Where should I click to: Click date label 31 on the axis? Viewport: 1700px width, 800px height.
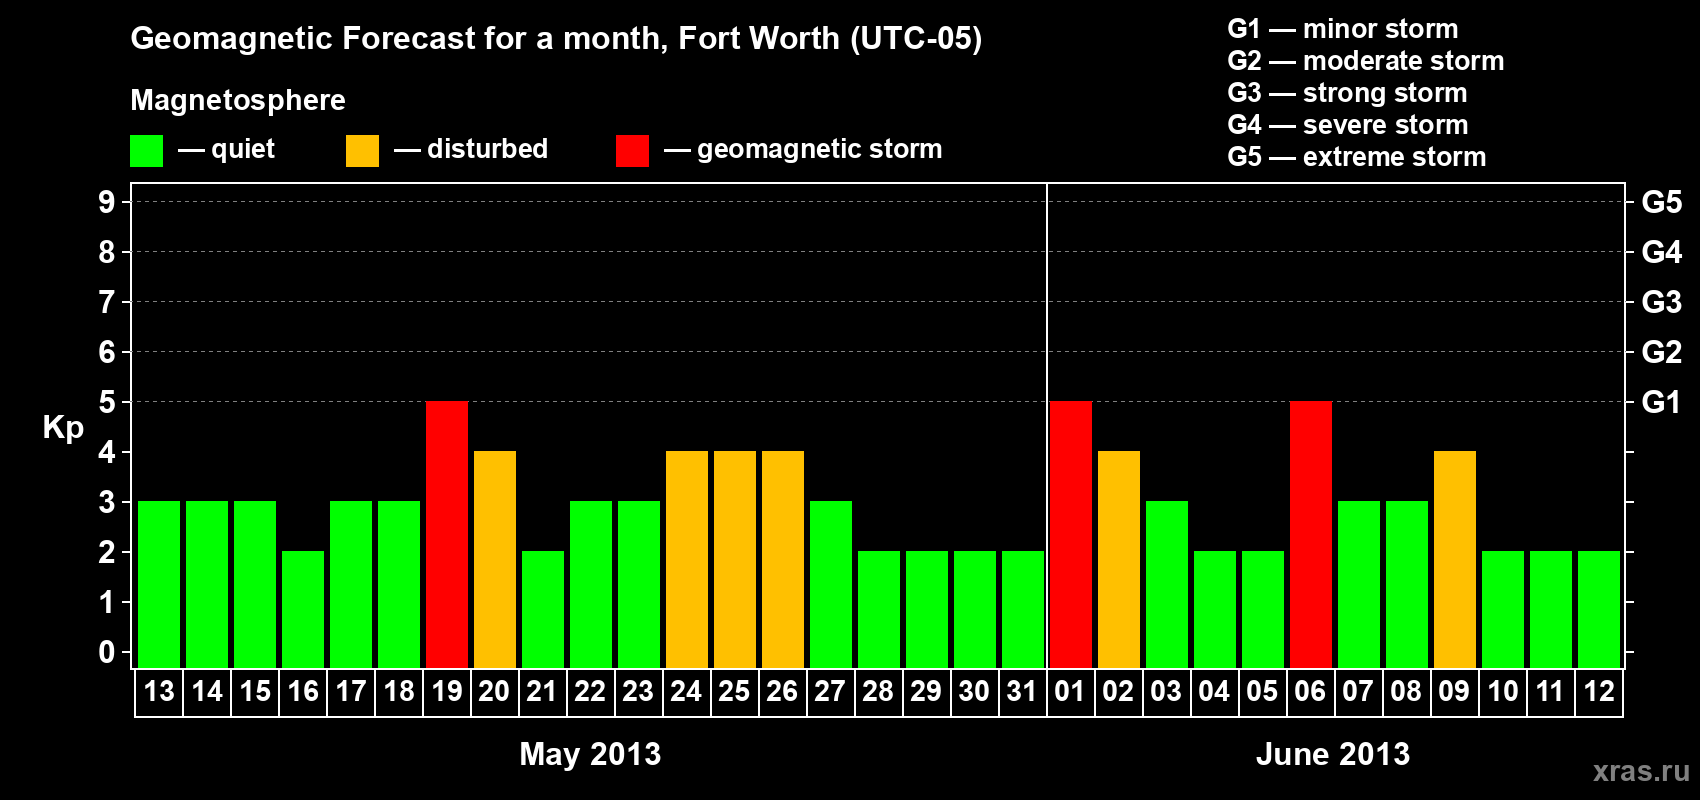pos(1022,692)
